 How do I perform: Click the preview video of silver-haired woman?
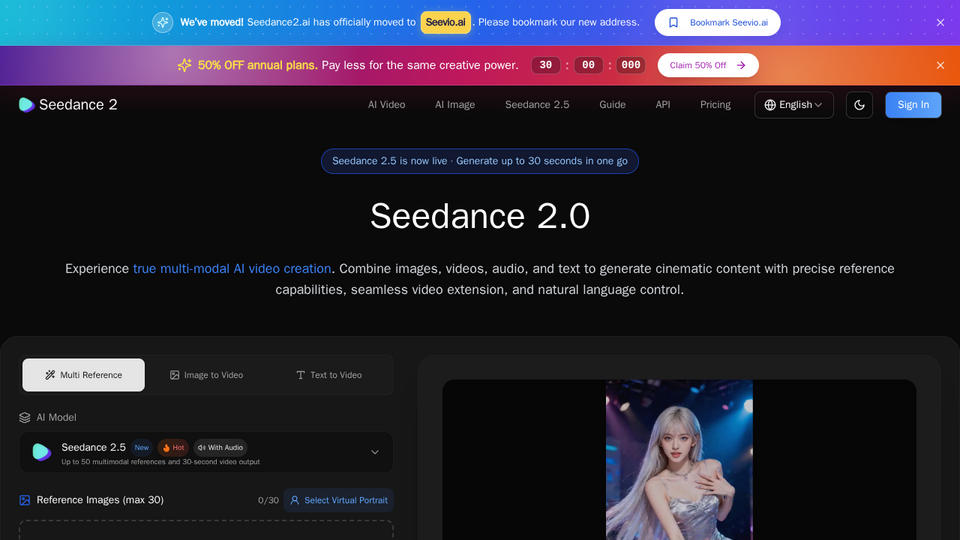(x=679, y=460)
